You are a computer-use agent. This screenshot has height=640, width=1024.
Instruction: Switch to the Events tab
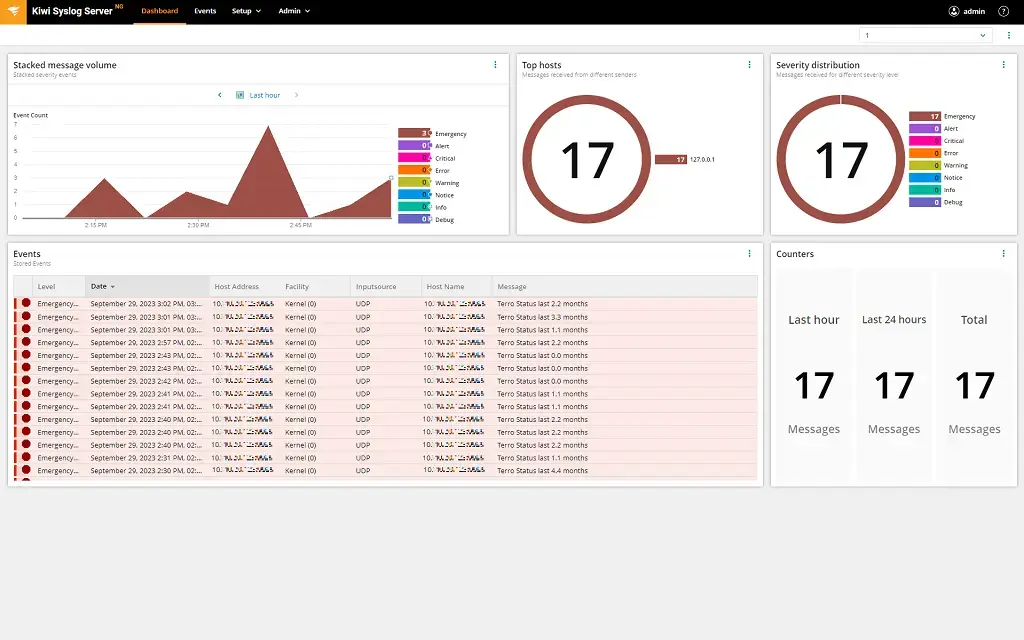point(205,11)
